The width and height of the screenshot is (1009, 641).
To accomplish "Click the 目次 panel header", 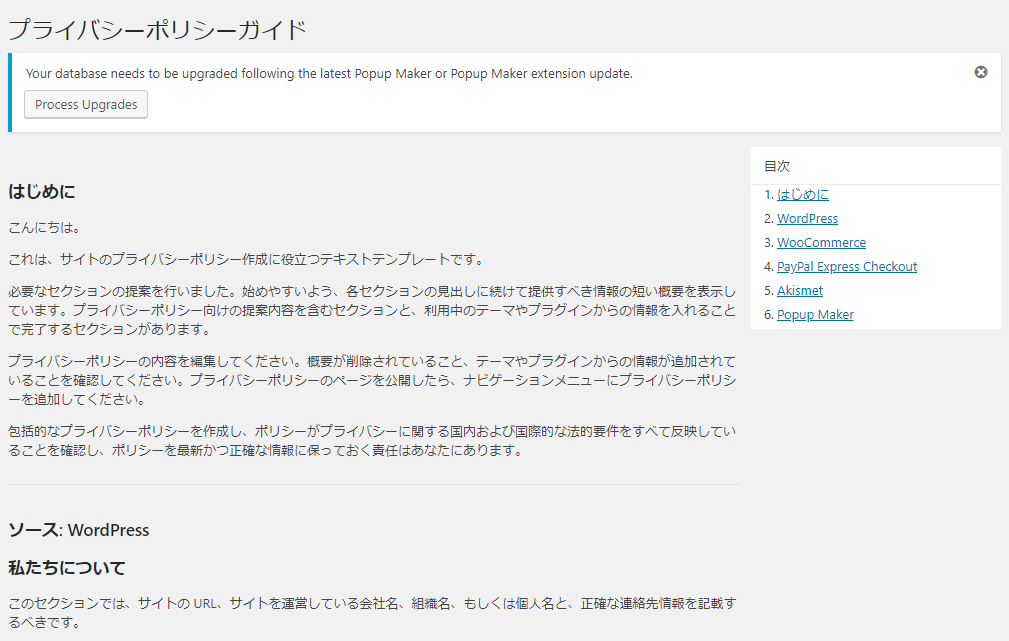I will tap(777, 166).
